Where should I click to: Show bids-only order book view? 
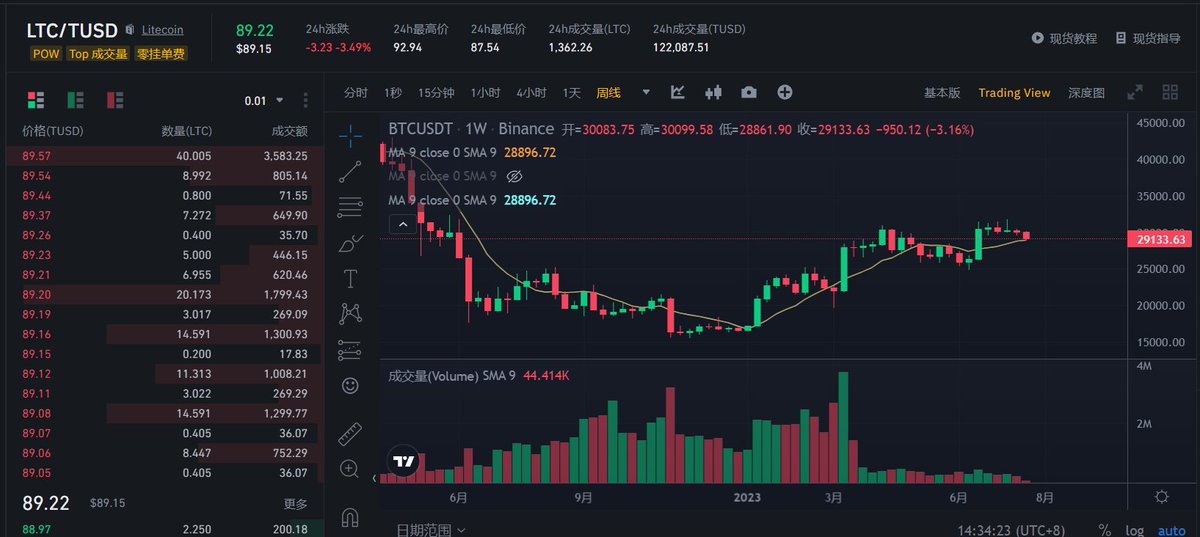coord(75,100)
